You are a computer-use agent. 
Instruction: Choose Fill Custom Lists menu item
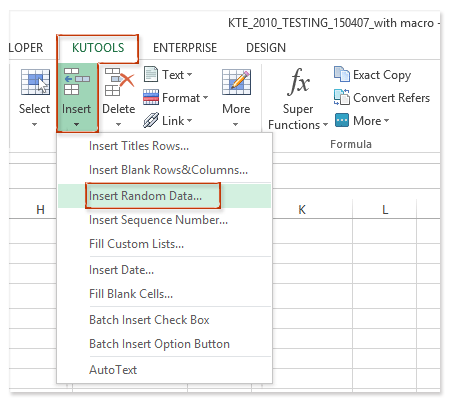pos(164,244)
